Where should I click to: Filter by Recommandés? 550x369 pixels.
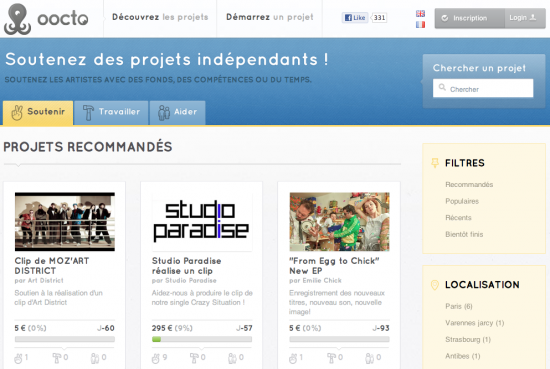coord(469,184)
